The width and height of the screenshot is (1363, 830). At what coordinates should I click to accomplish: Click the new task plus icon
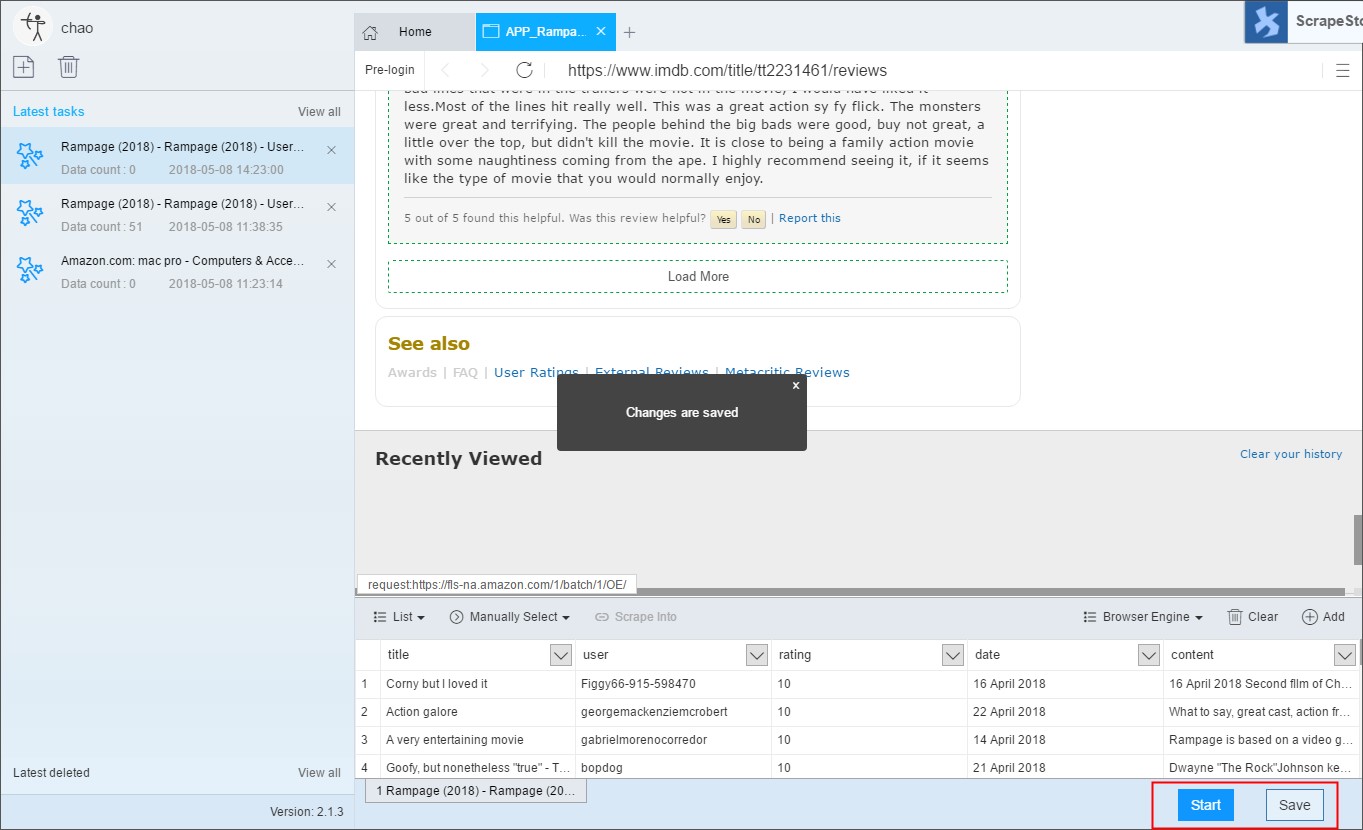(x=23, y=67)
